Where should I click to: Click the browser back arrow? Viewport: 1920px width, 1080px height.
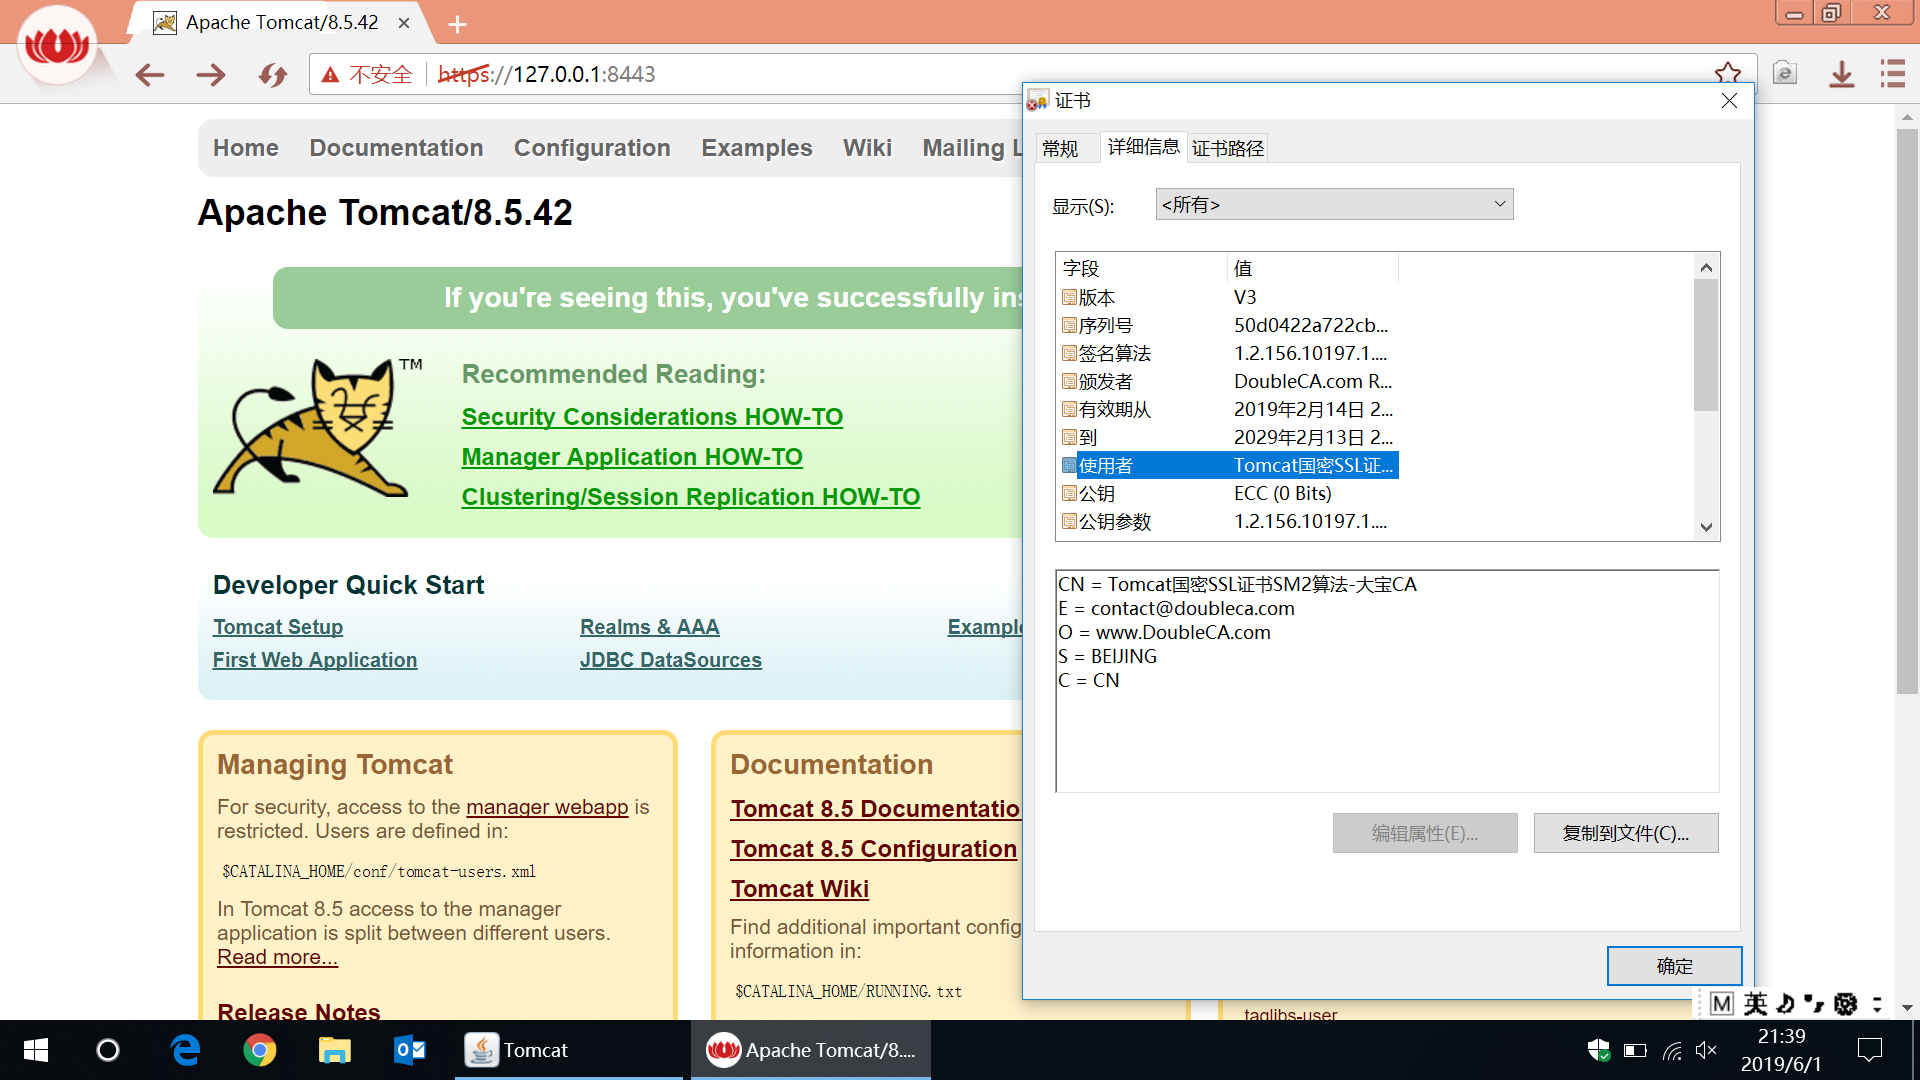point(150,75)
